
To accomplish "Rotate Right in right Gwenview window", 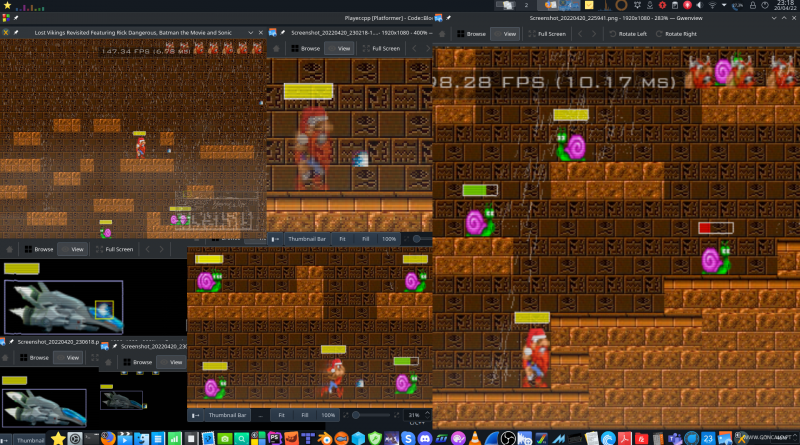I will (x=676, y=34).
